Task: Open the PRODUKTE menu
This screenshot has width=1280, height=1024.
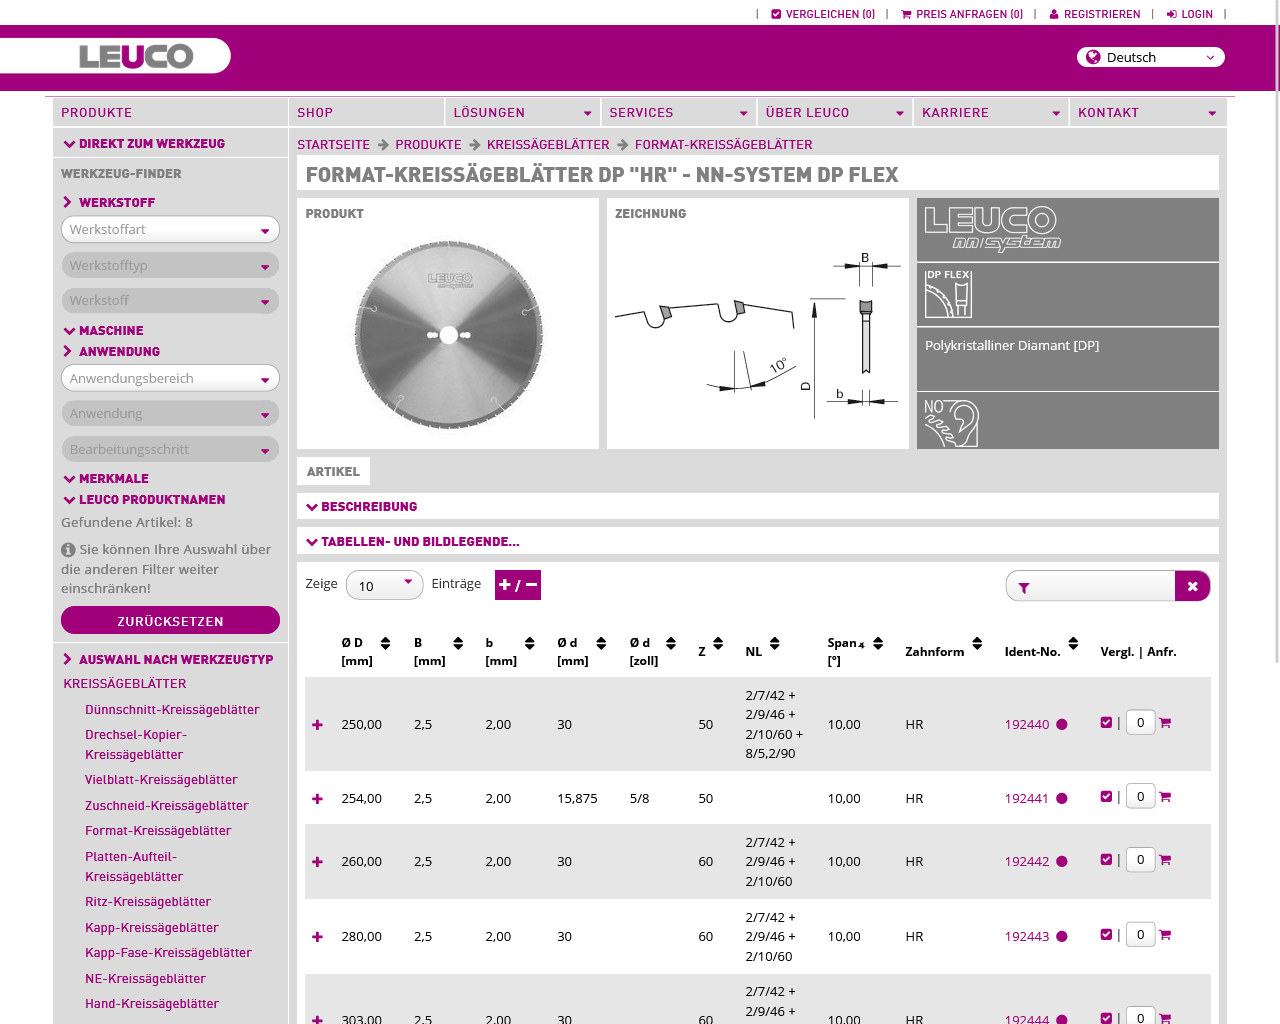Action: [x=170, y=113]
